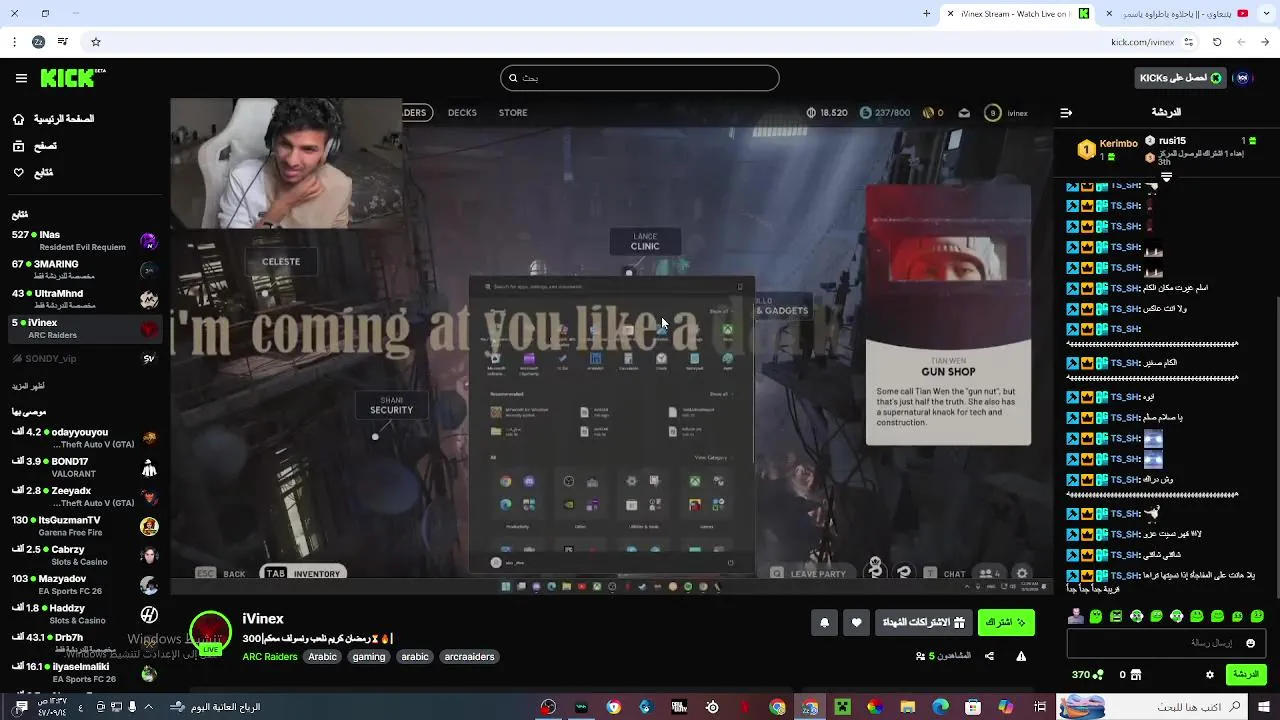Select the lowercase 'arabic' tag chip
This screenshot has height=720, width=1280.
click(415, 657)
